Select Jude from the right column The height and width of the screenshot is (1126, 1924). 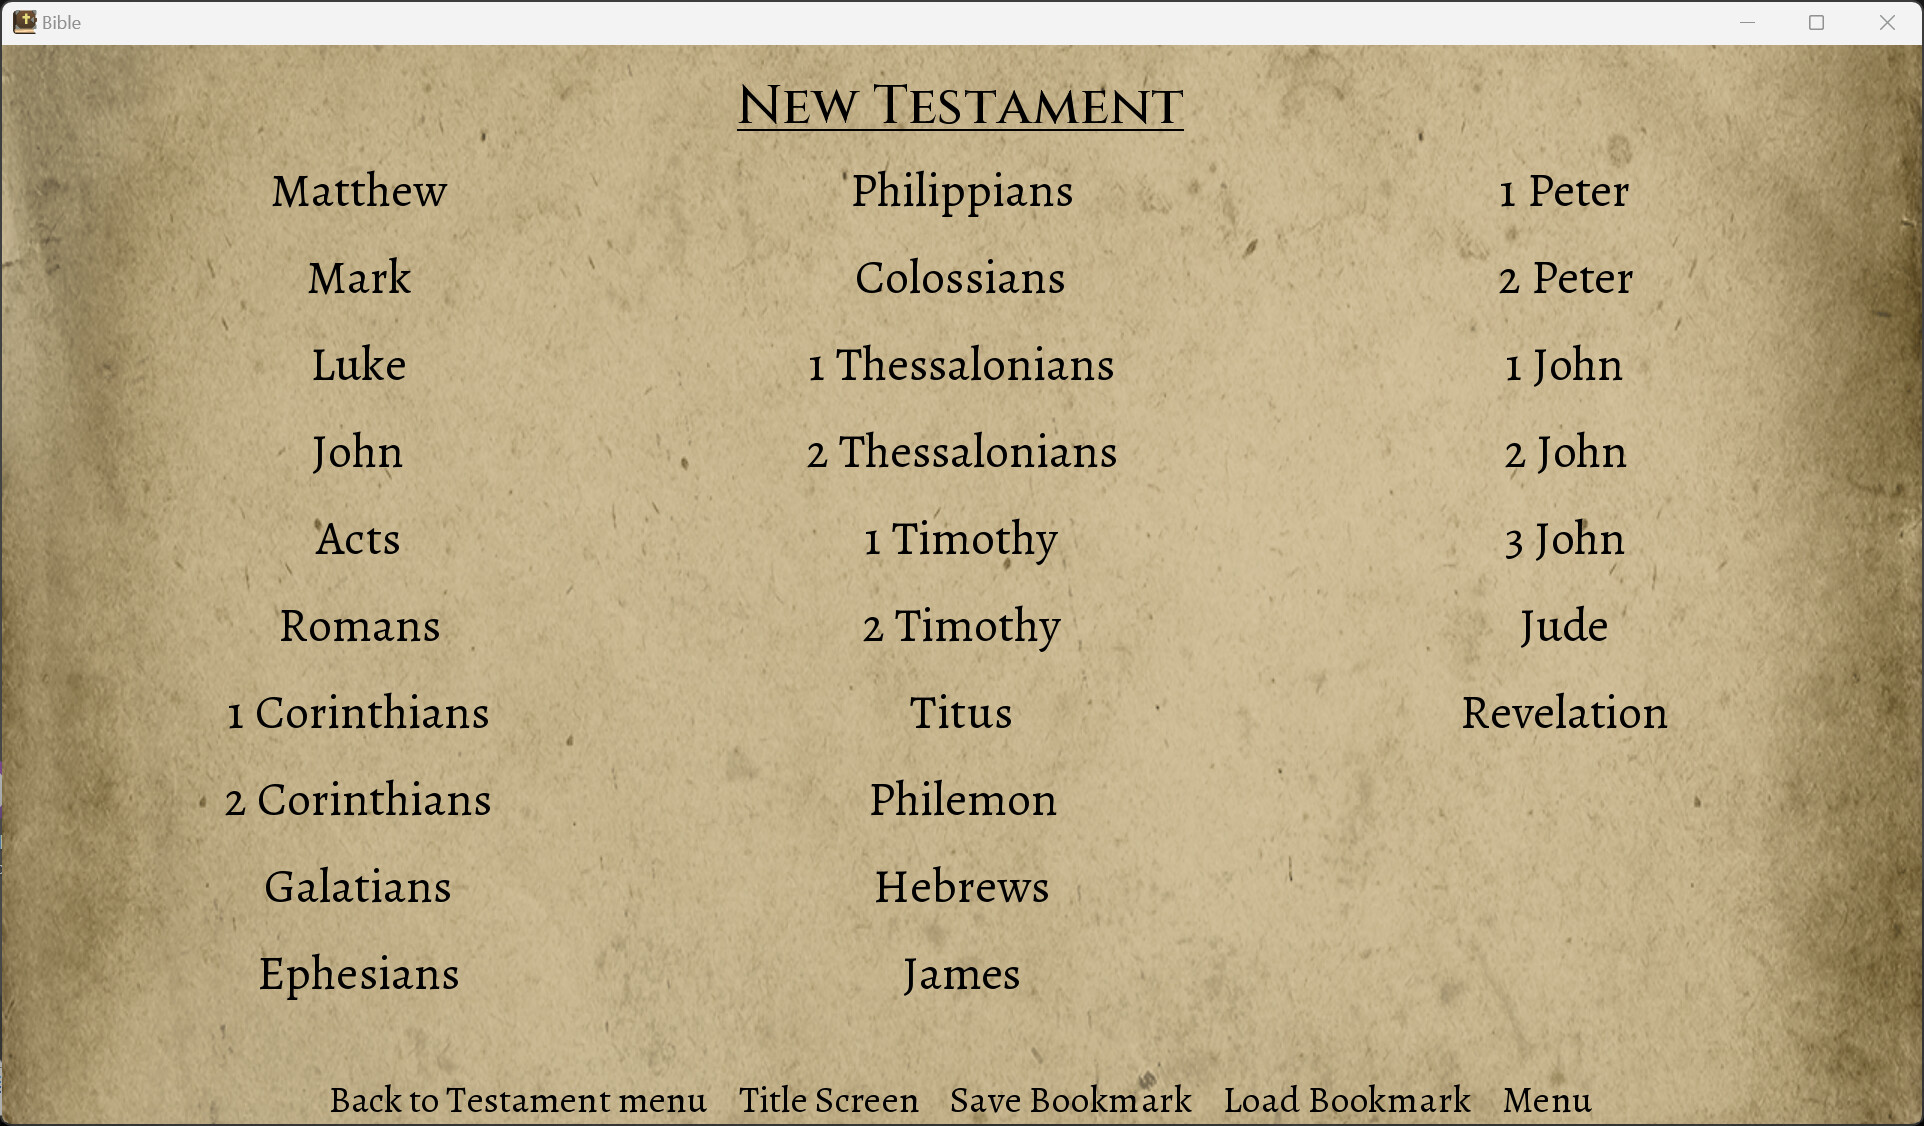tap(1563, 626)
